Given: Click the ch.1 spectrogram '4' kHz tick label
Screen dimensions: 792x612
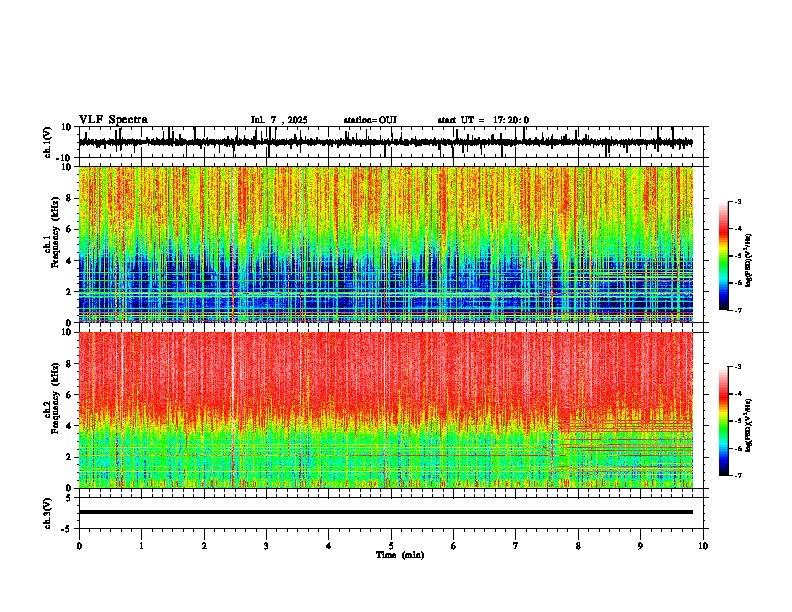Looking at the screenshot, I should pos(69,261).
